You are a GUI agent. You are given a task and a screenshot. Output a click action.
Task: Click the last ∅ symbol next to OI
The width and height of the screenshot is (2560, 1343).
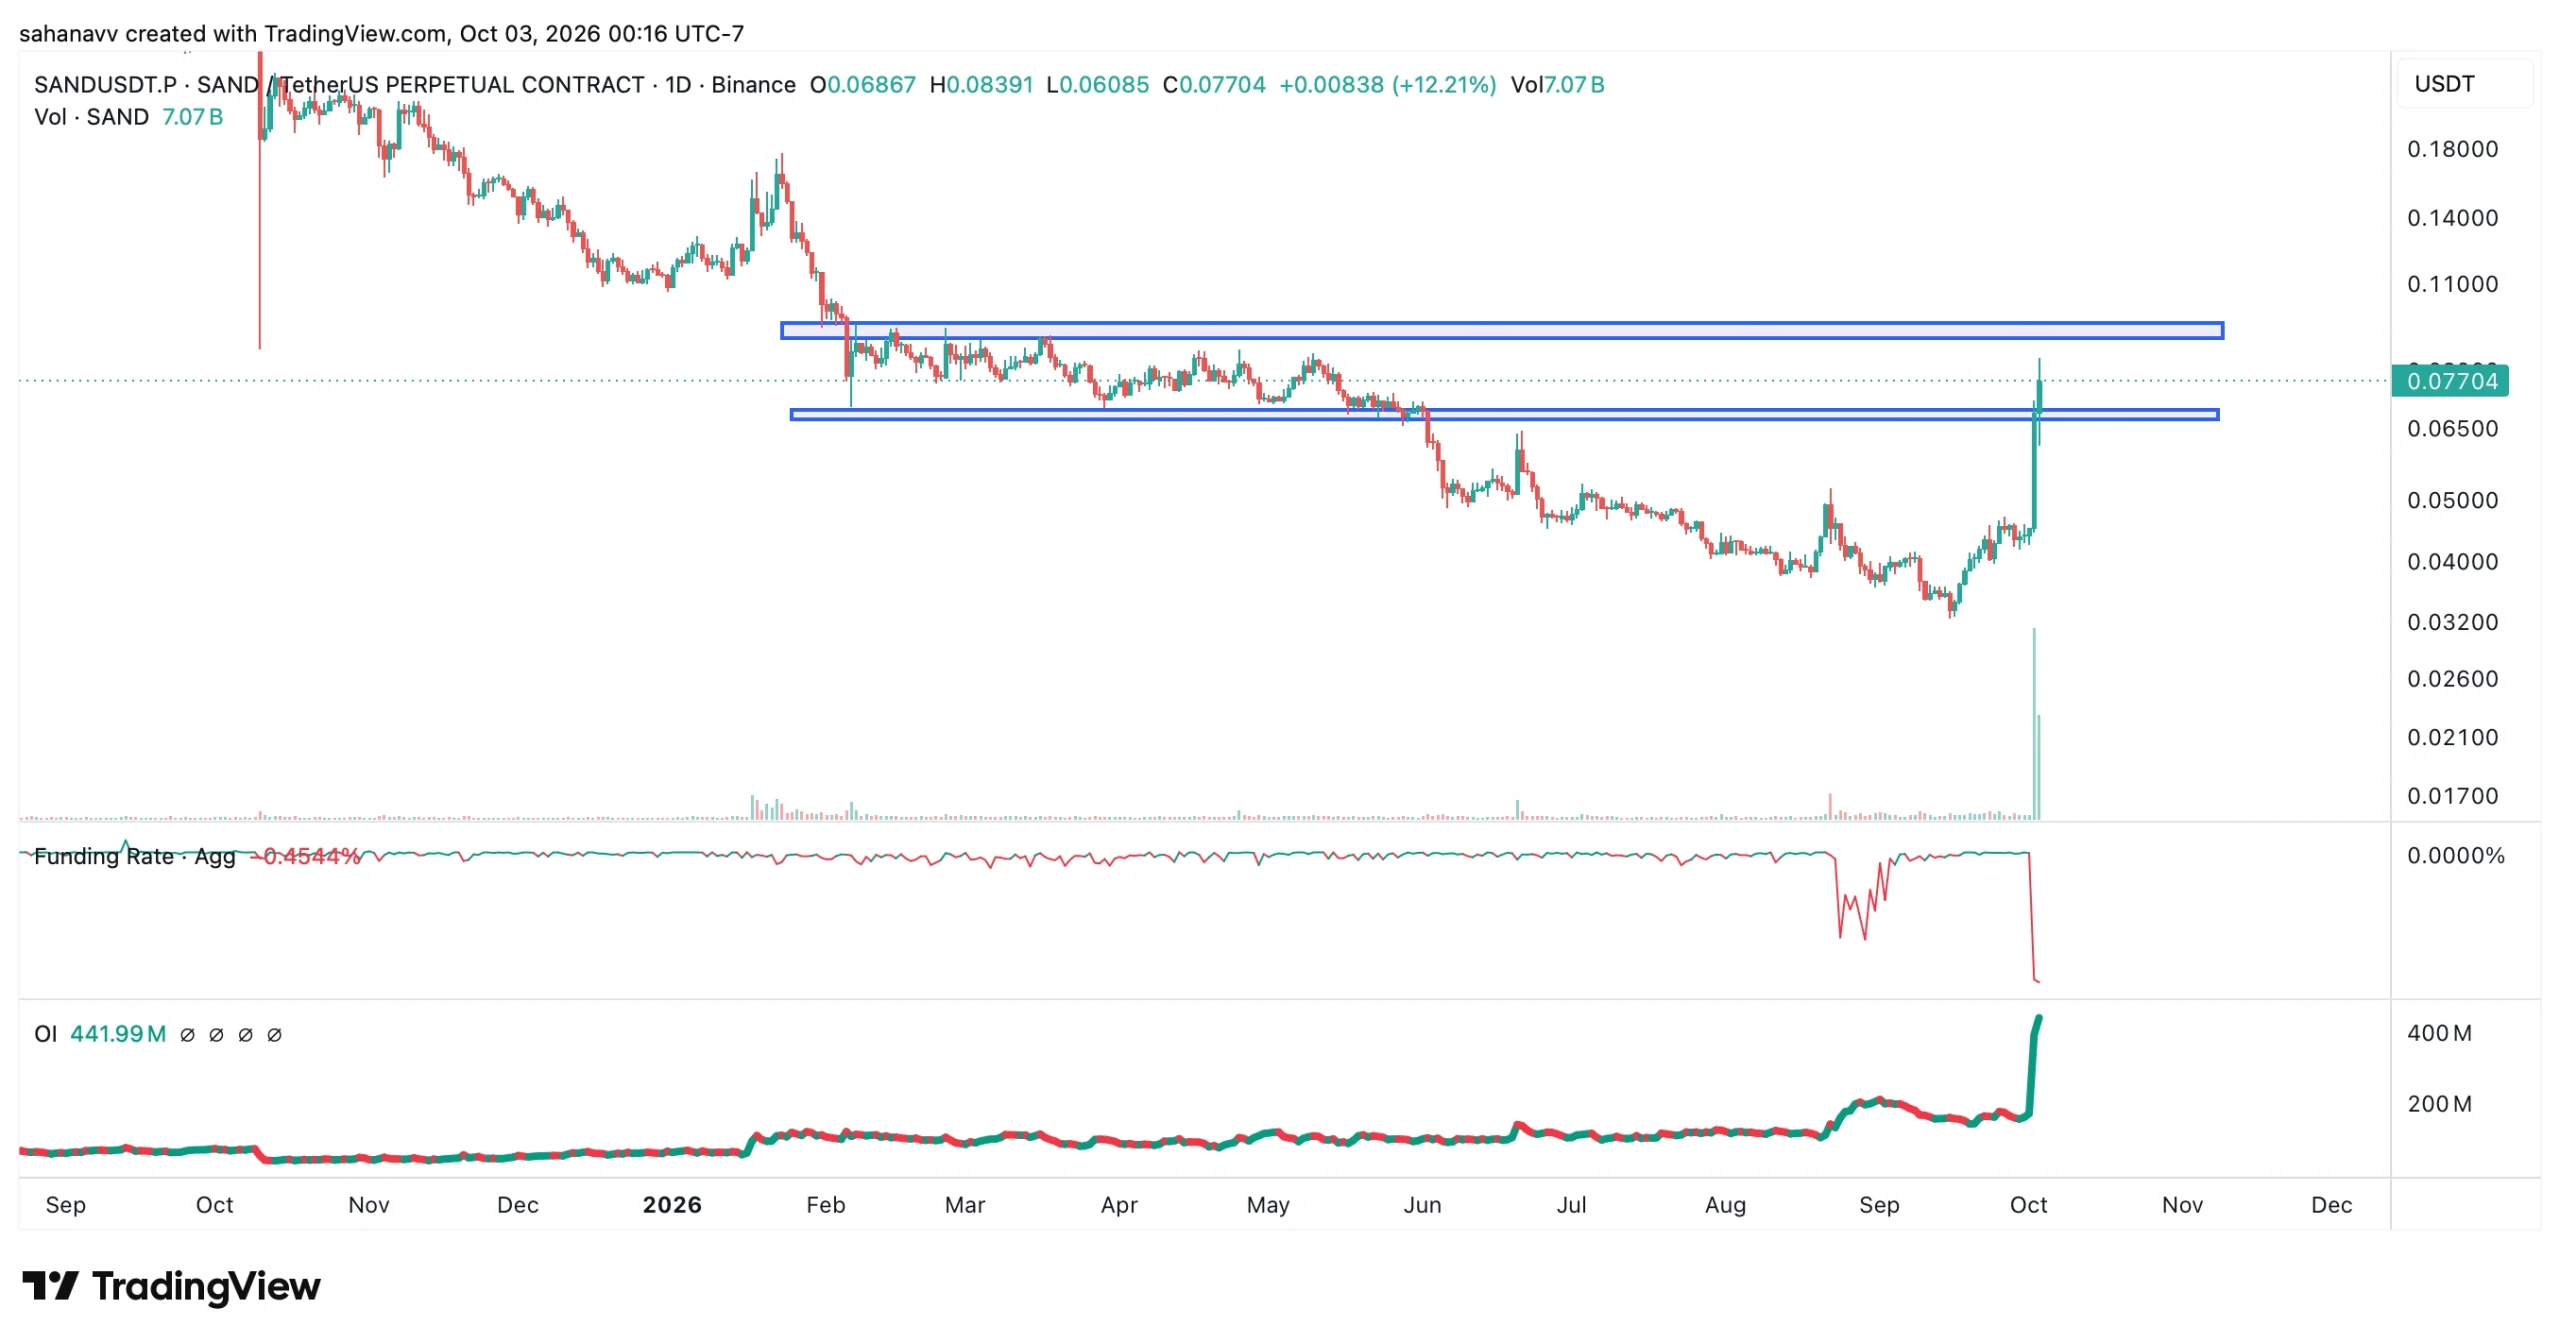(274, 1035)
